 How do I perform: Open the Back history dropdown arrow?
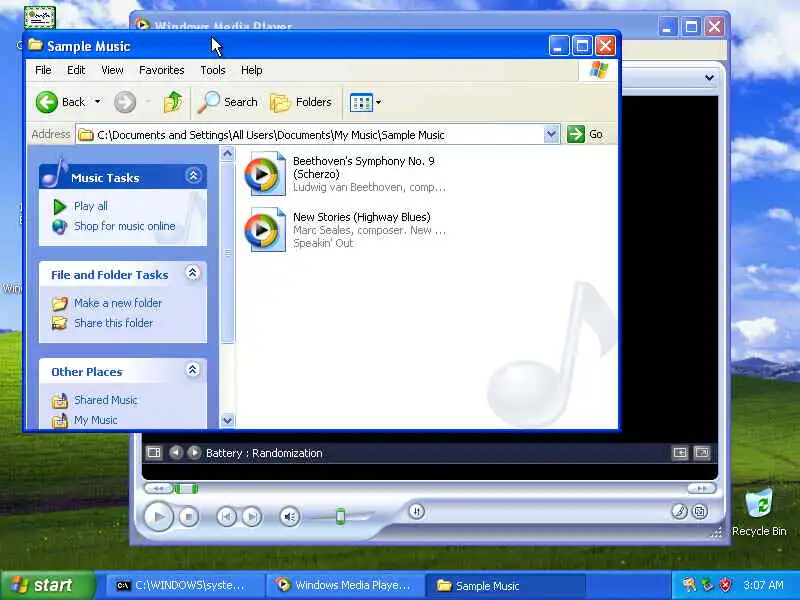[x=97, y=102]
